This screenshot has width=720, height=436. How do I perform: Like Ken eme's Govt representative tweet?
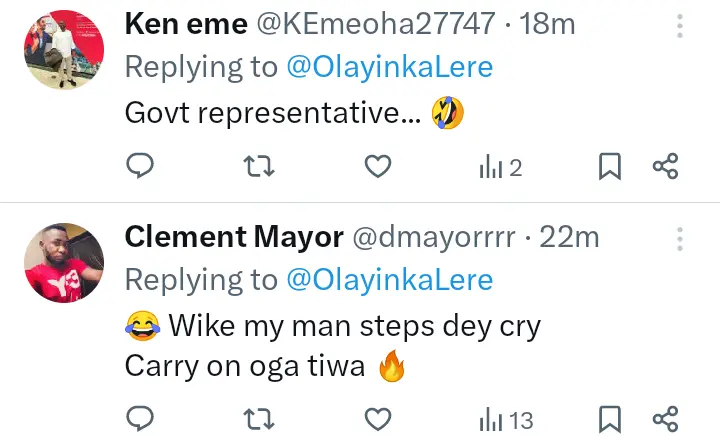point(377,168)
